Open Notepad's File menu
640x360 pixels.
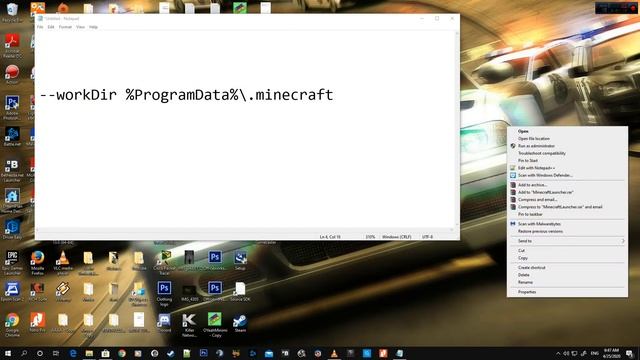click(40, 27)
